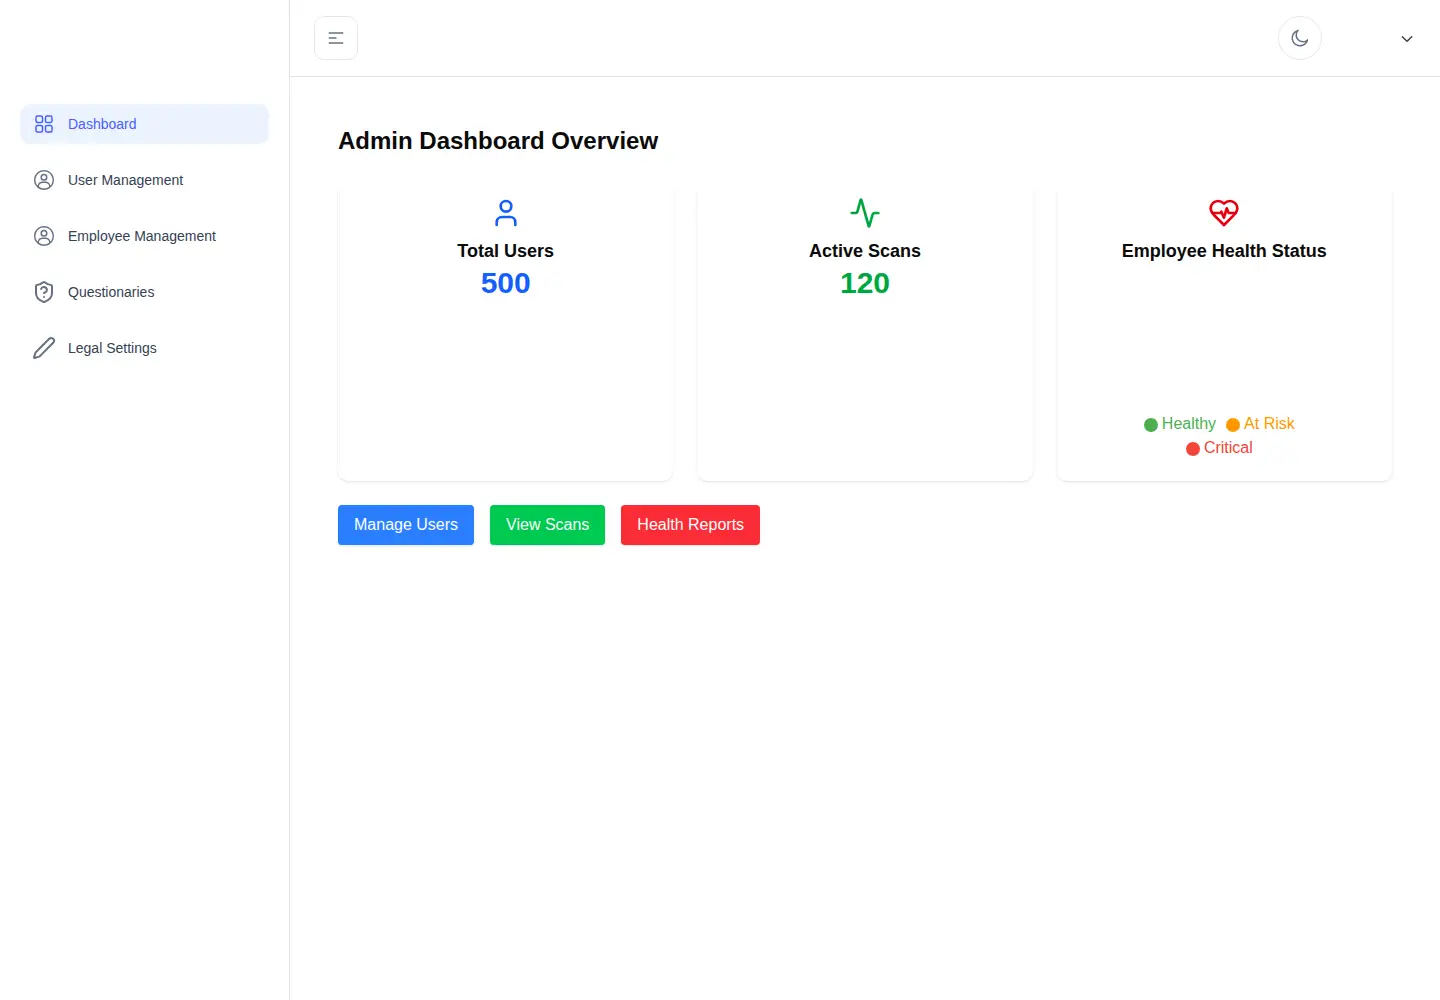Open the profile dropdown chevron
Viewport: 1440px width, 1000px height.
point(1407,39)
